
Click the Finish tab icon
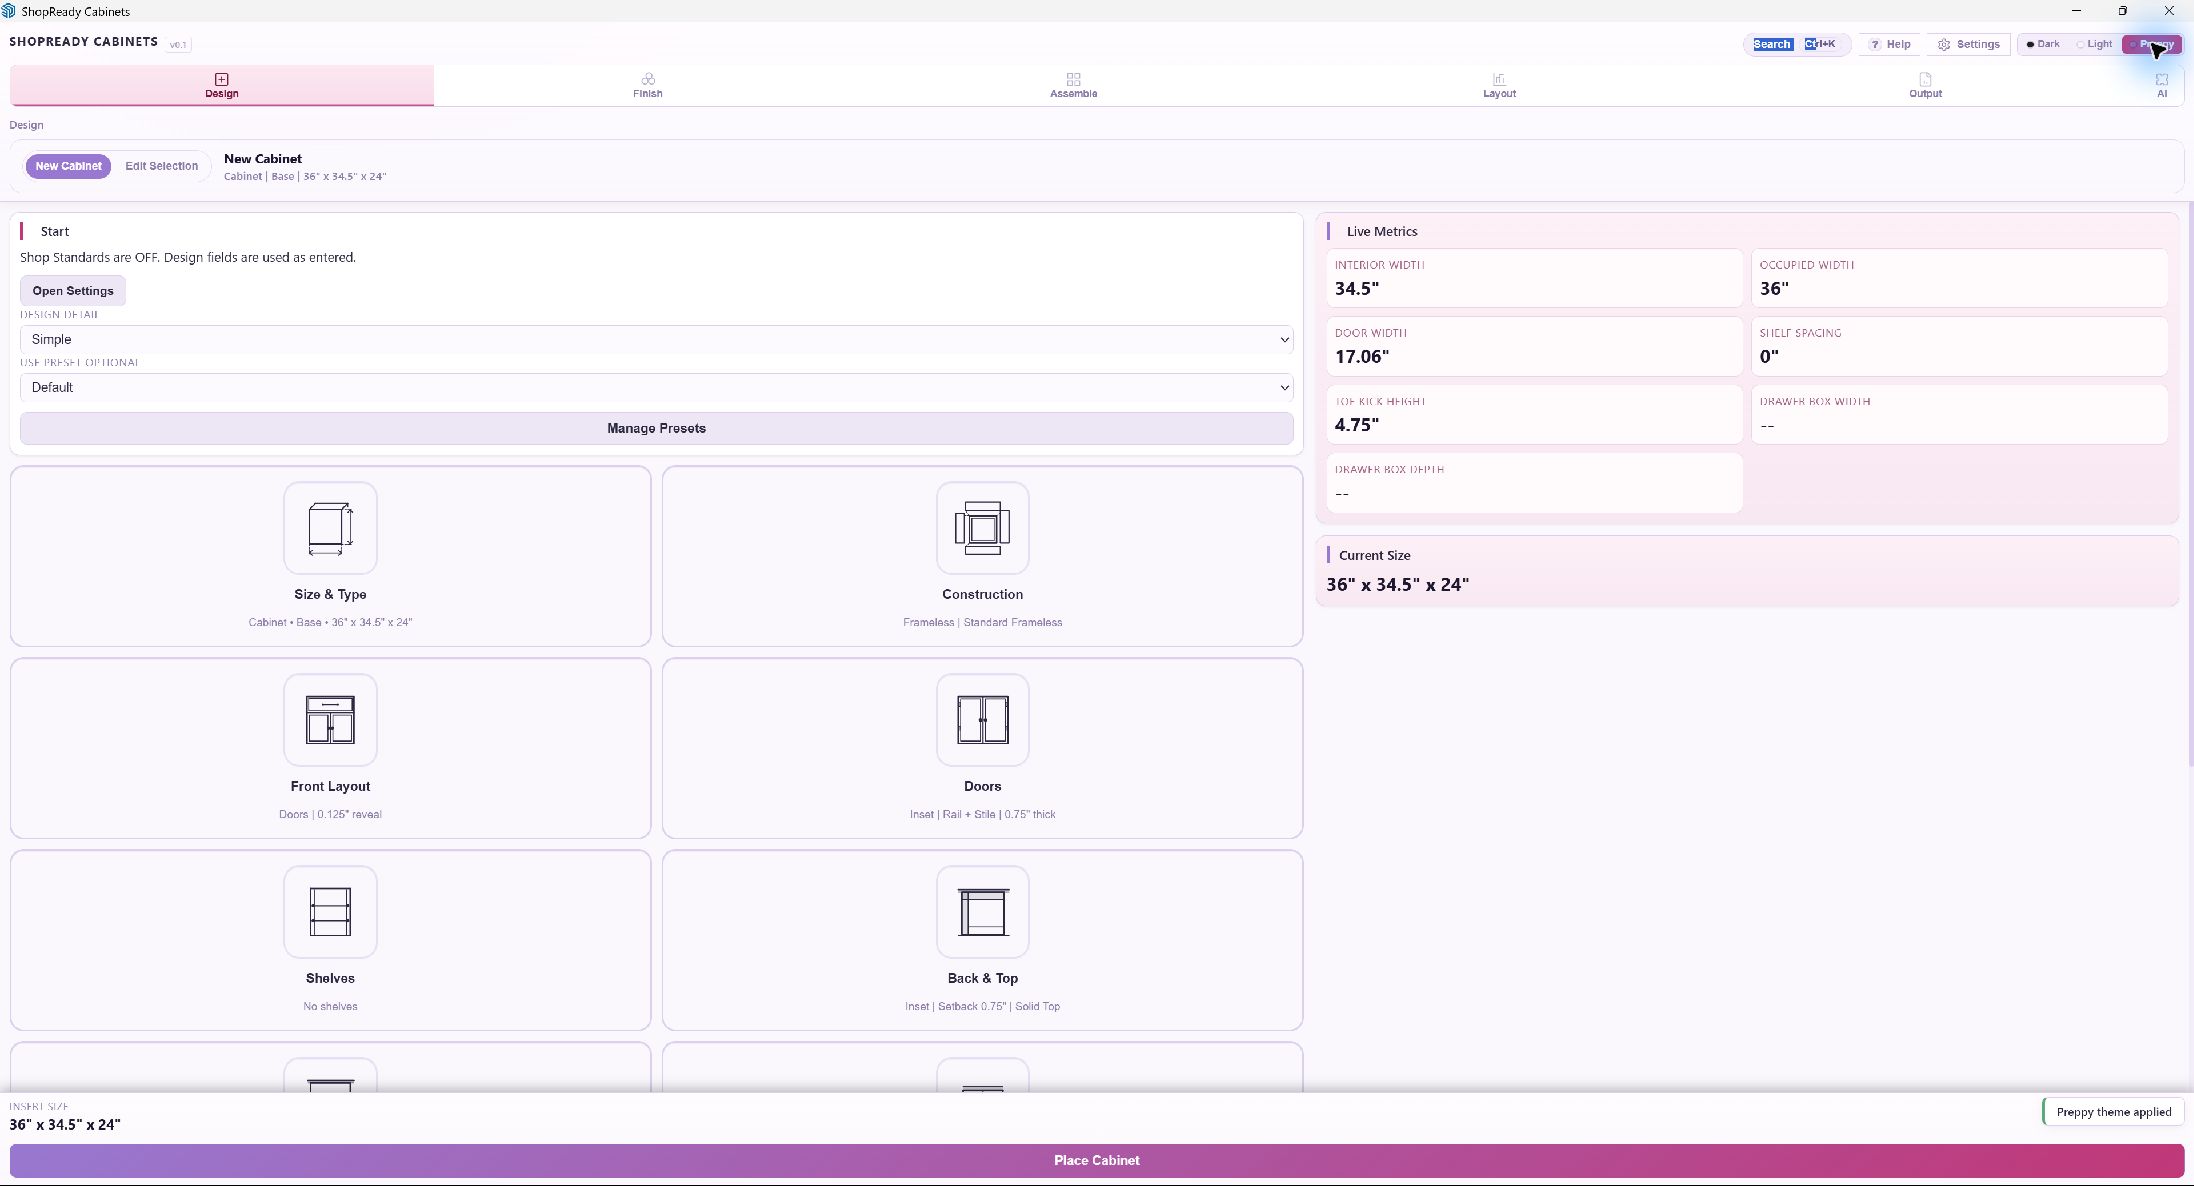click(x=648, y=79)
